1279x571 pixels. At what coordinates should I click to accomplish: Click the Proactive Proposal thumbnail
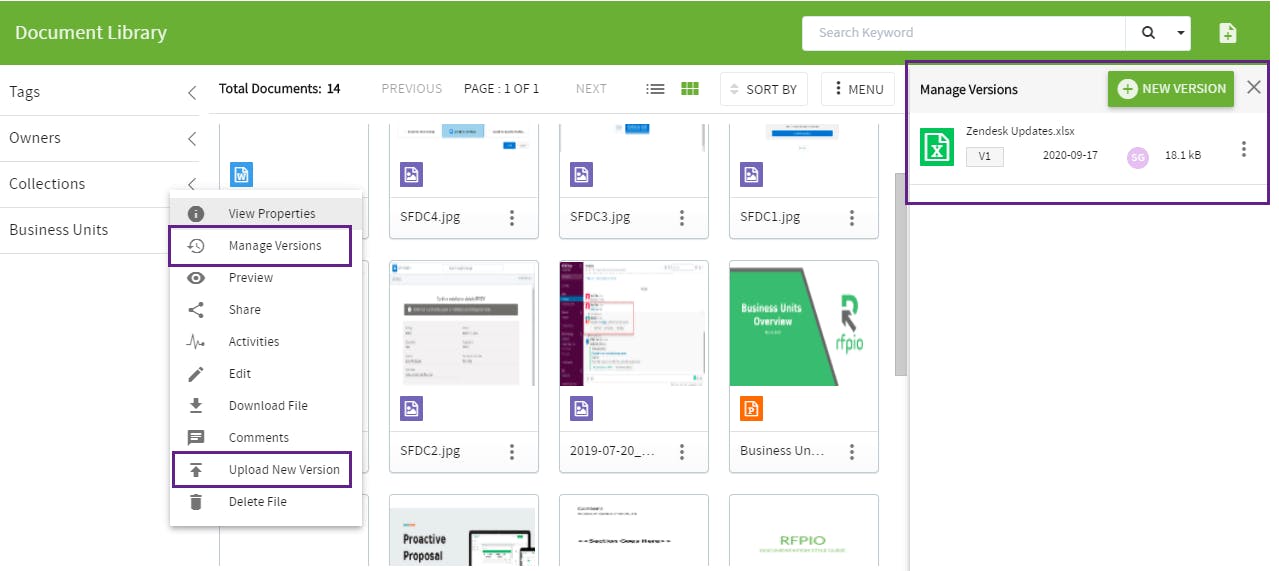tap(464, 533)
